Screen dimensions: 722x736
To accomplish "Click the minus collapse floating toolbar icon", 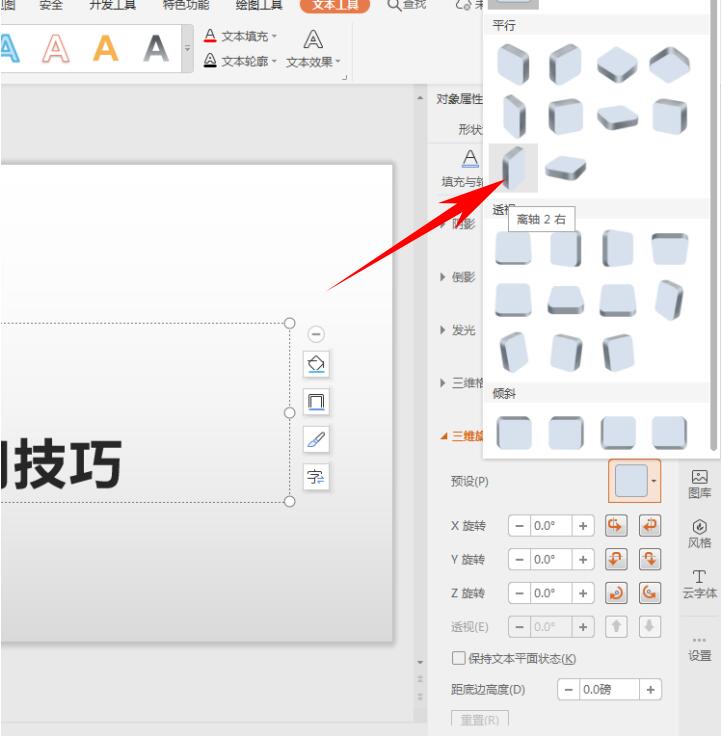I will (x=316, y=334).
